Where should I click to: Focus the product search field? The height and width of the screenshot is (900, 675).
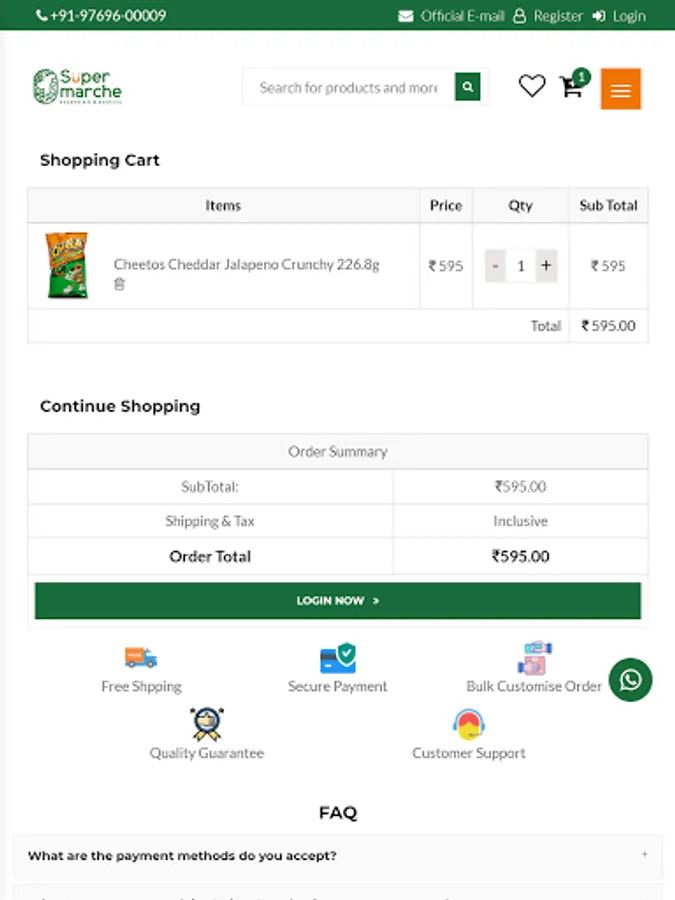coord(348,87)
